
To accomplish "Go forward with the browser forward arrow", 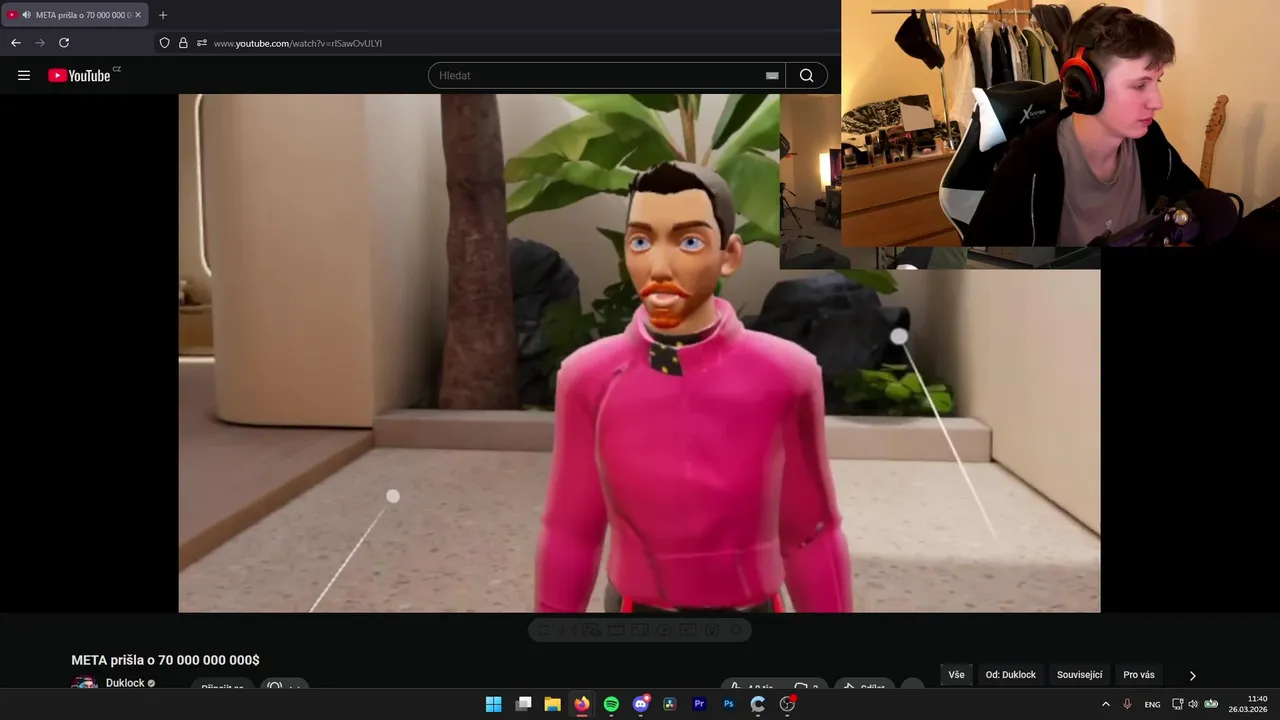I will pos(40,43).
